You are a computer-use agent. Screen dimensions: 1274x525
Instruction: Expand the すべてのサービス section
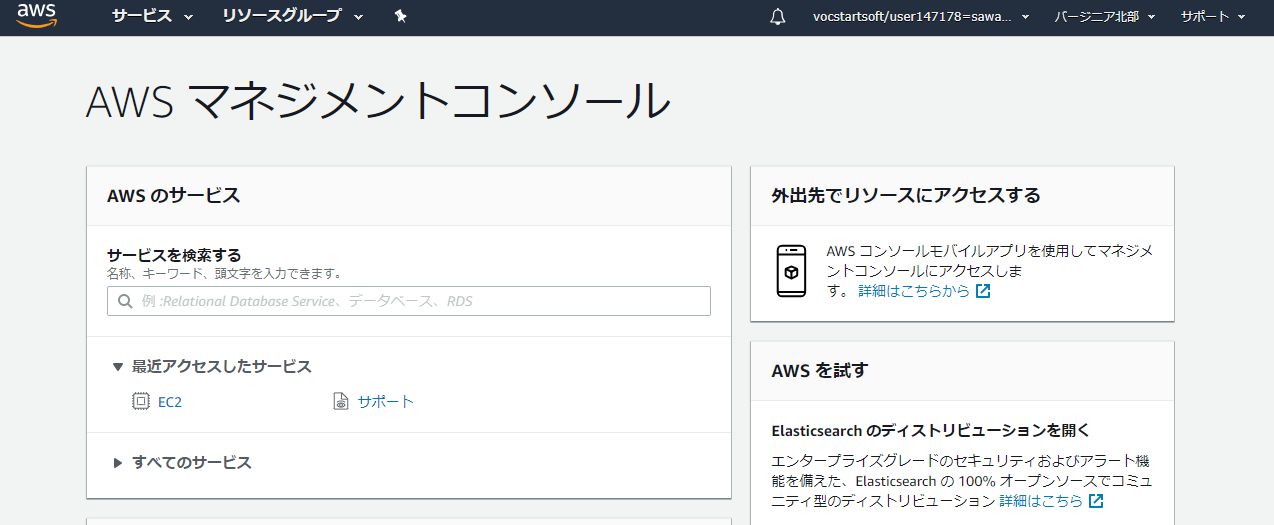tap(181, 463)
